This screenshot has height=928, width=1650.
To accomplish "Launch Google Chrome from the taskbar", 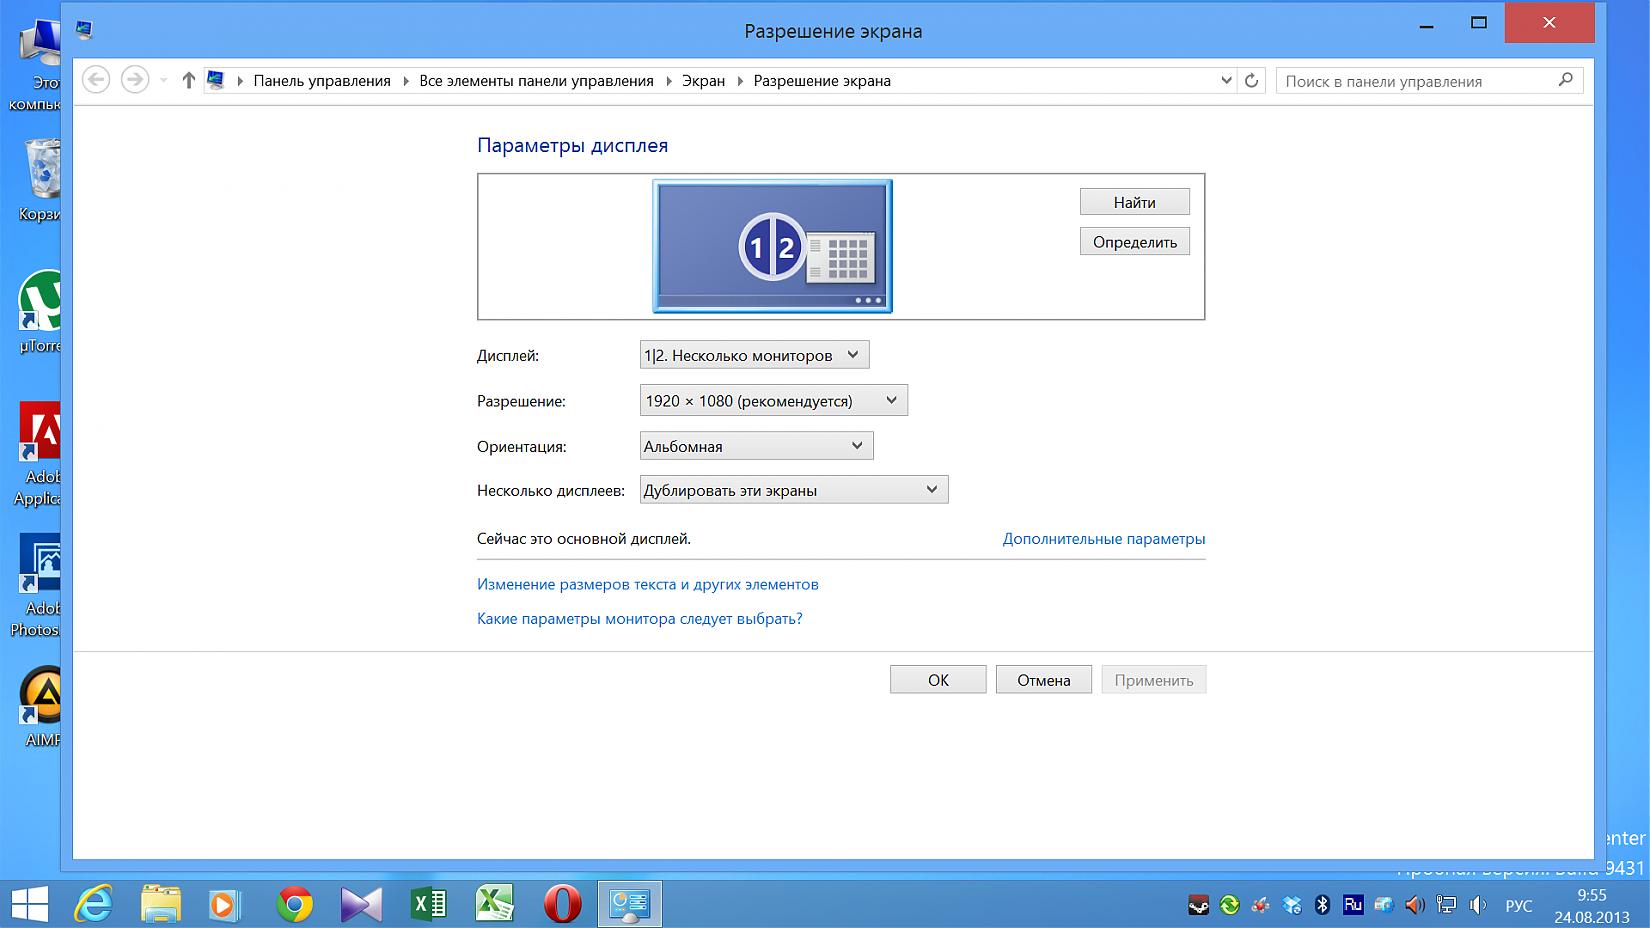I will (294, 905).
